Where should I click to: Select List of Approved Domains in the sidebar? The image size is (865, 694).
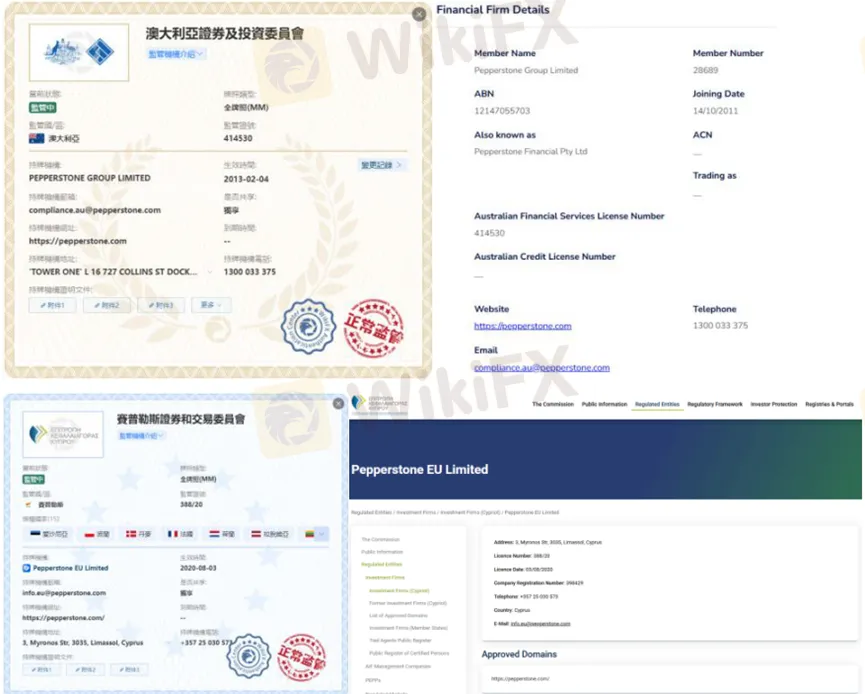[x=398, y=616]
